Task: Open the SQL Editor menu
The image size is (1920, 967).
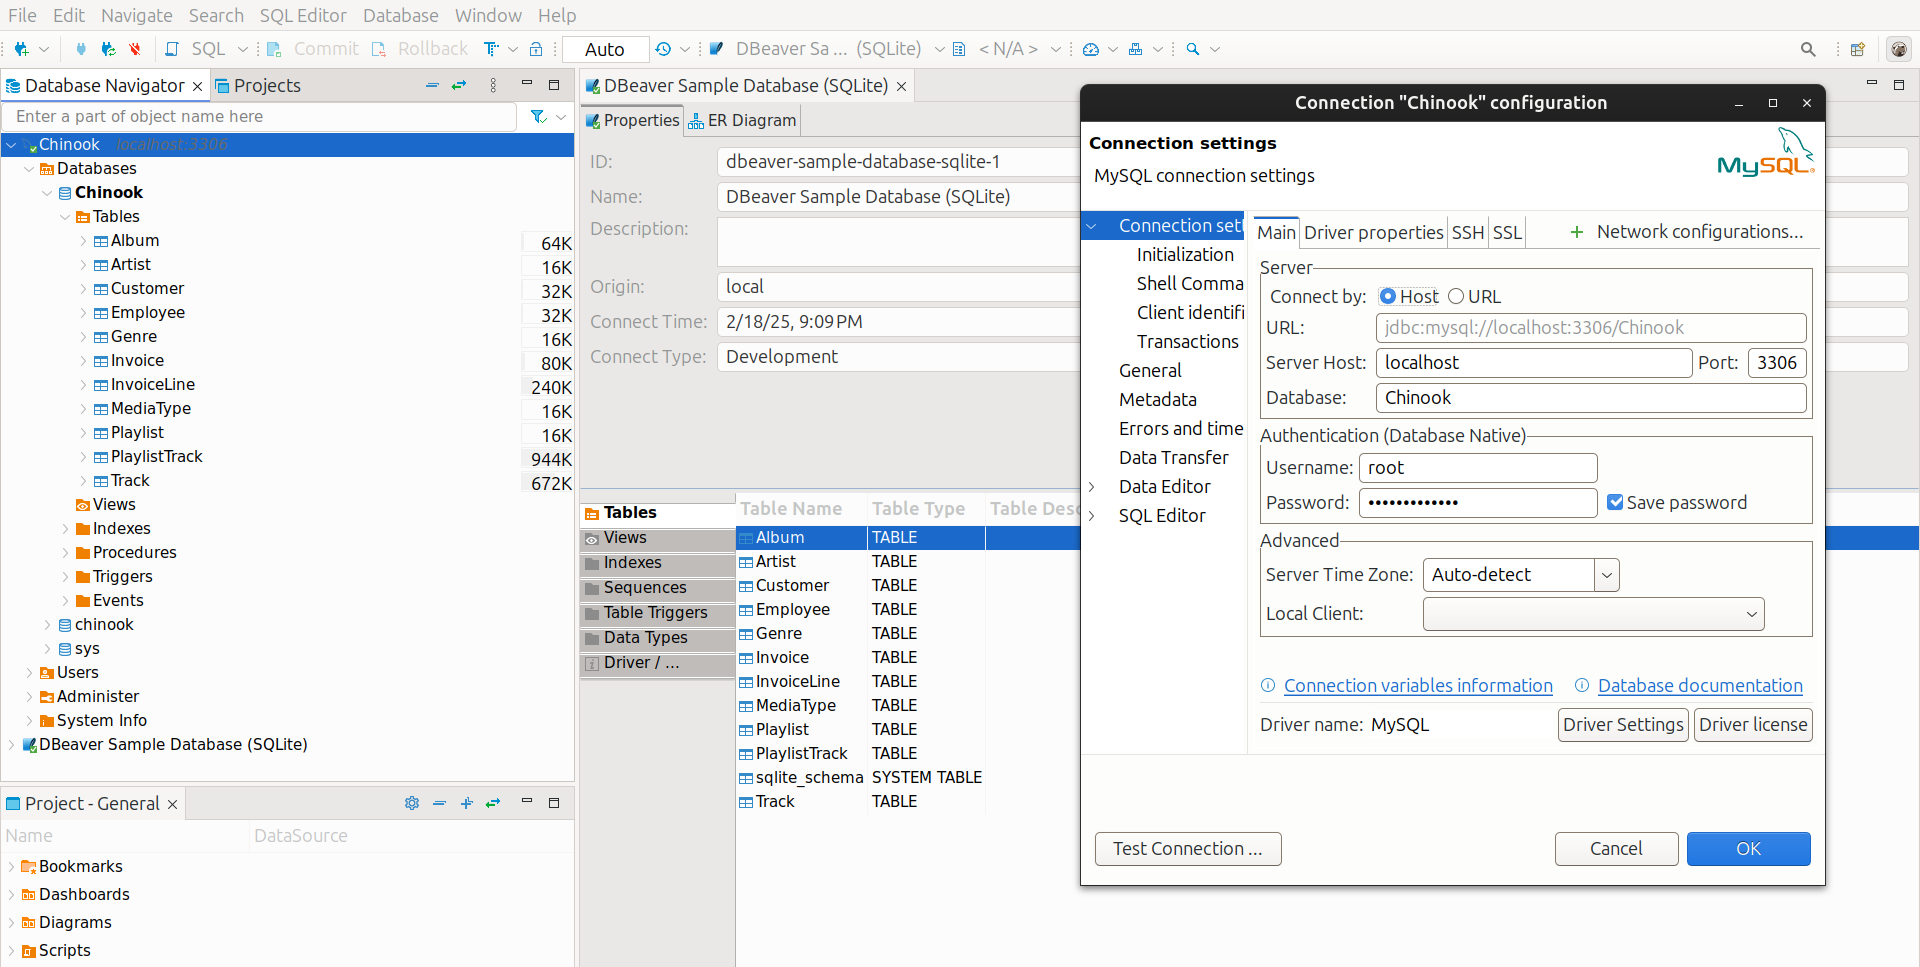Action: tap(303, 16)
